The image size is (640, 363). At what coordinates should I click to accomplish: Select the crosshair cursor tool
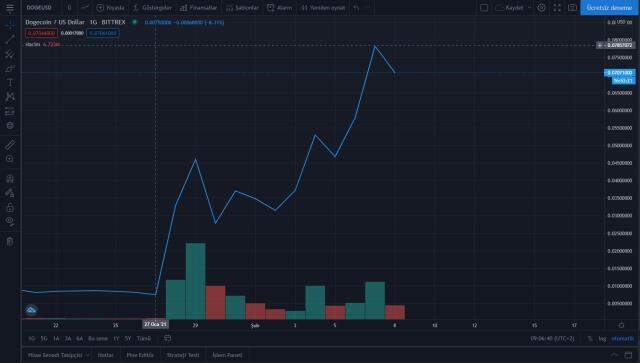[x=10, y=24]
